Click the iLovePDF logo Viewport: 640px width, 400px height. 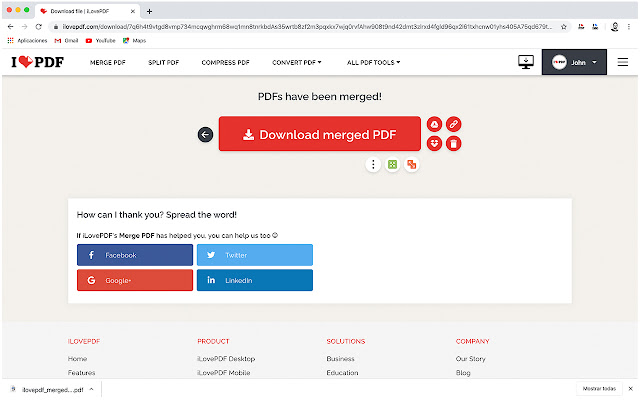click(38, 62)
